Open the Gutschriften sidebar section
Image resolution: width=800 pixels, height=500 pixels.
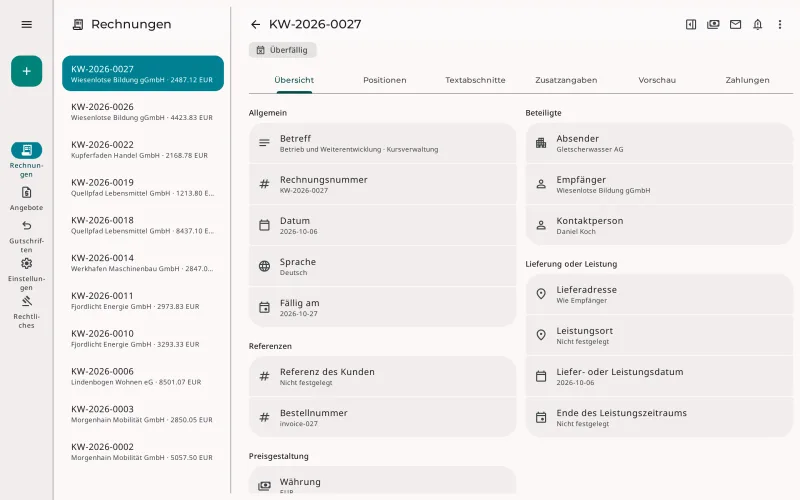point(27,236)
